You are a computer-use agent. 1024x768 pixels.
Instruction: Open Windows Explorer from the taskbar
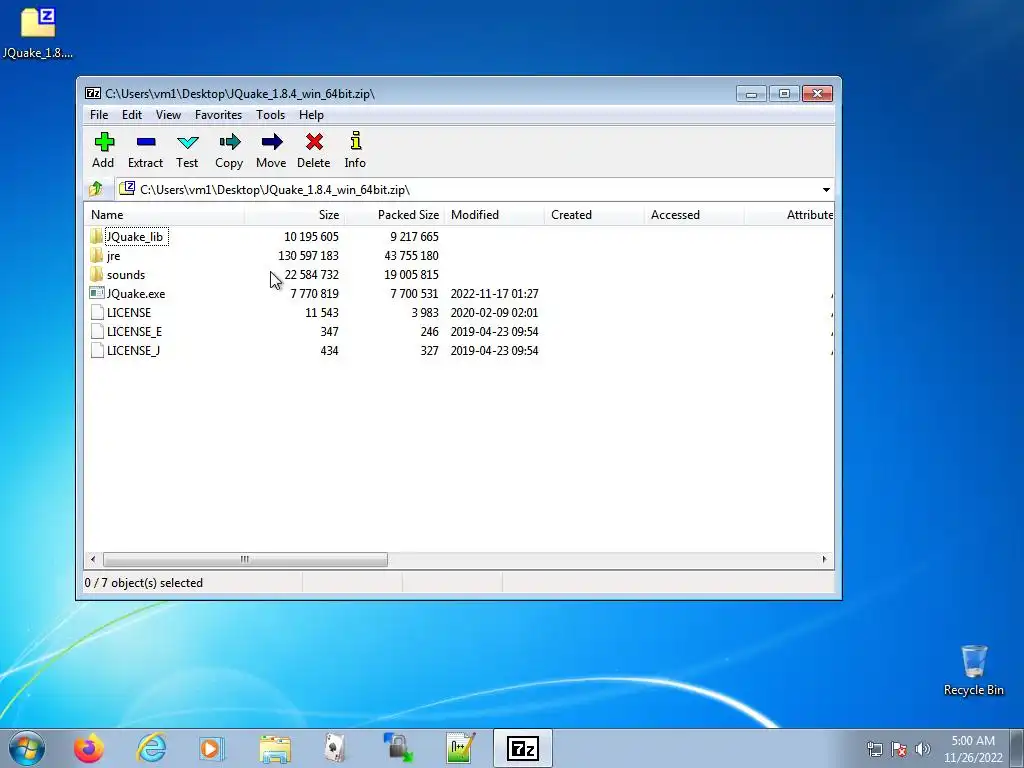pos(274,748)
